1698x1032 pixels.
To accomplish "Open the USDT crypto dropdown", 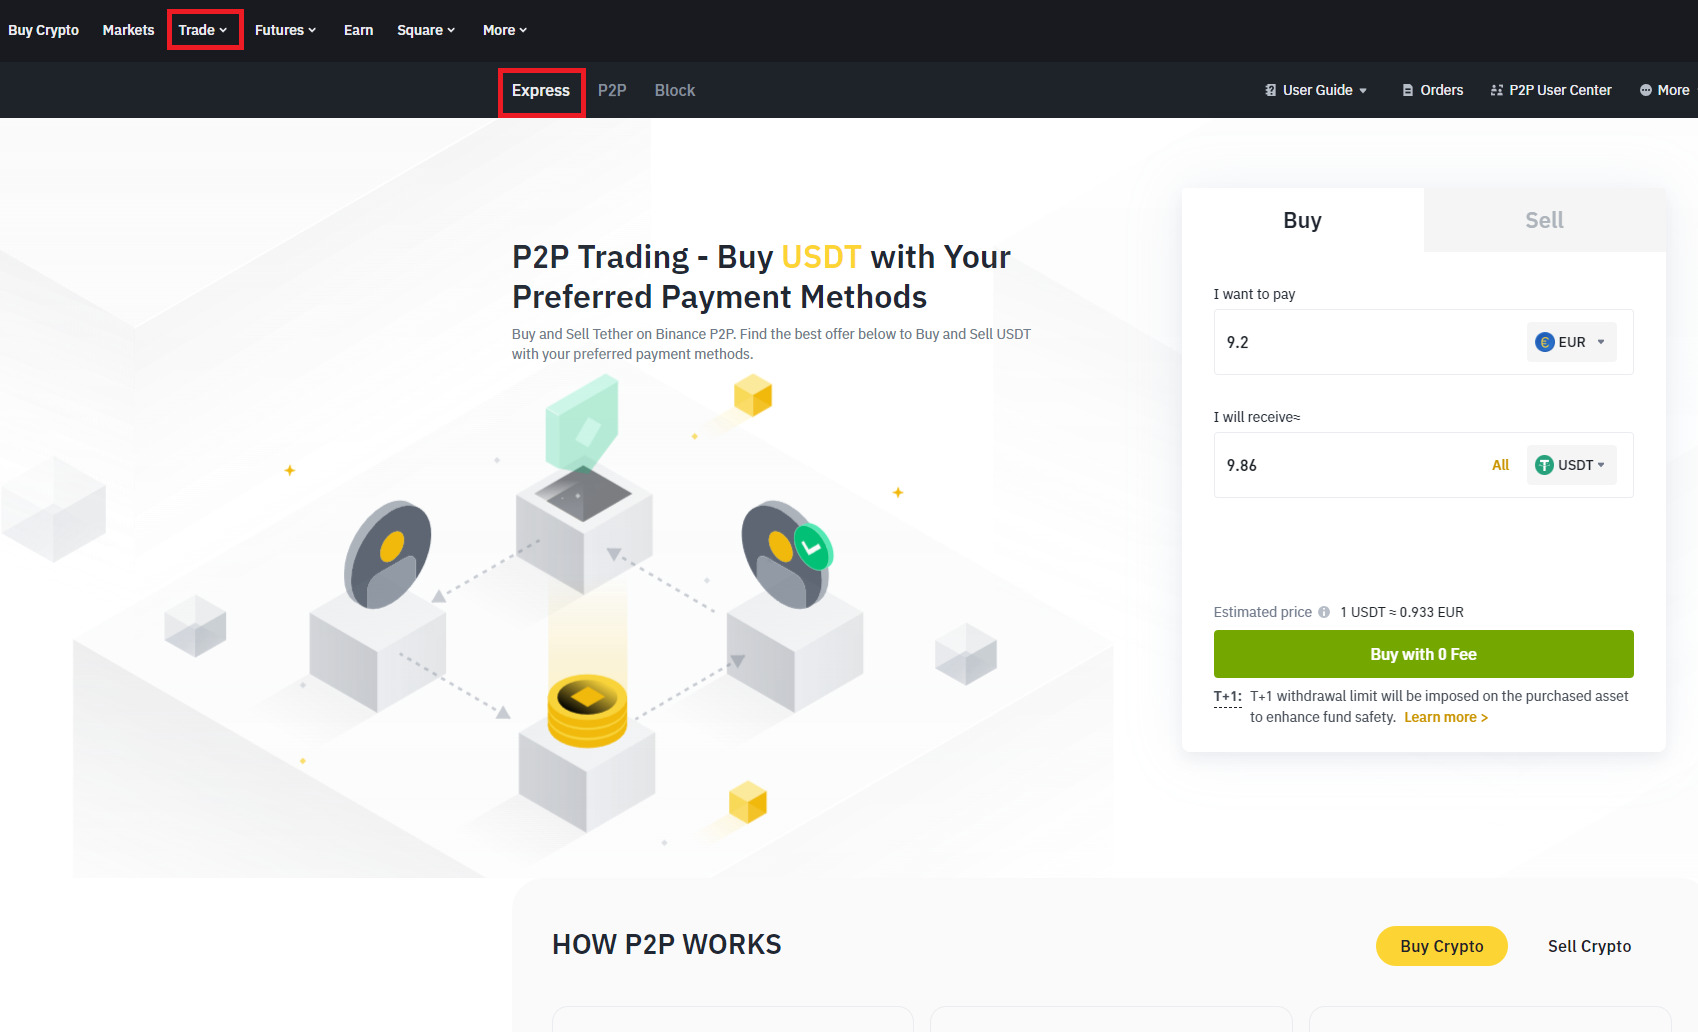I will (1572, 465).
